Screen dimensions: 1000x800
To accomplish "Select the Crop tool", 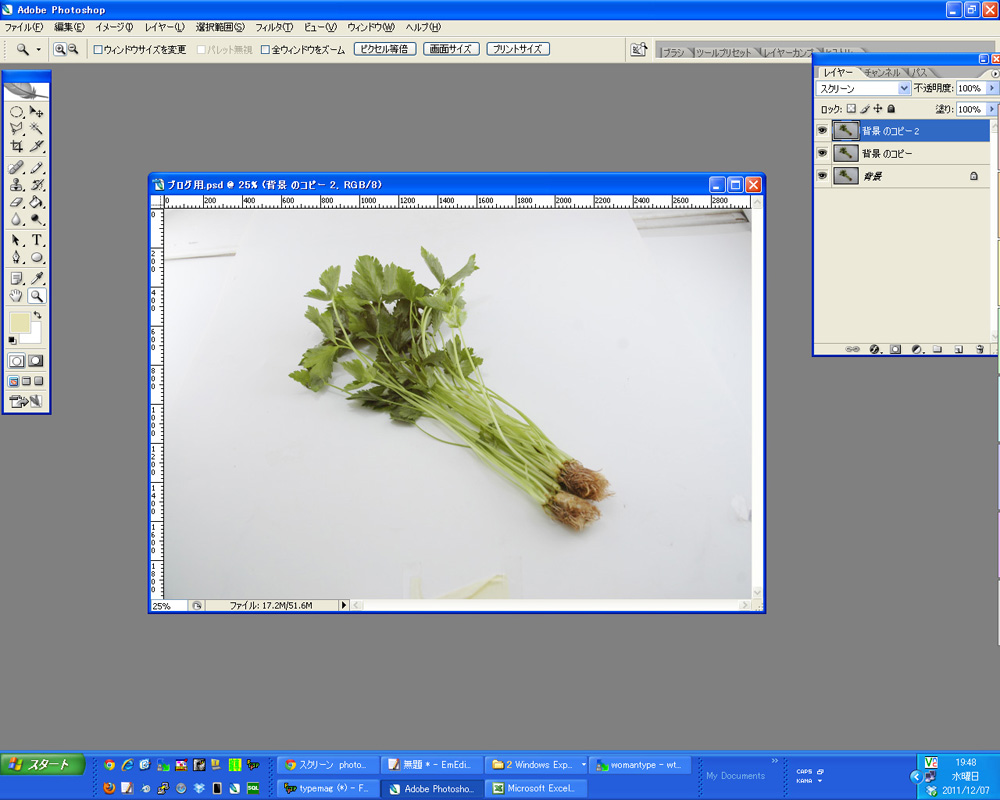I will 17,146.
